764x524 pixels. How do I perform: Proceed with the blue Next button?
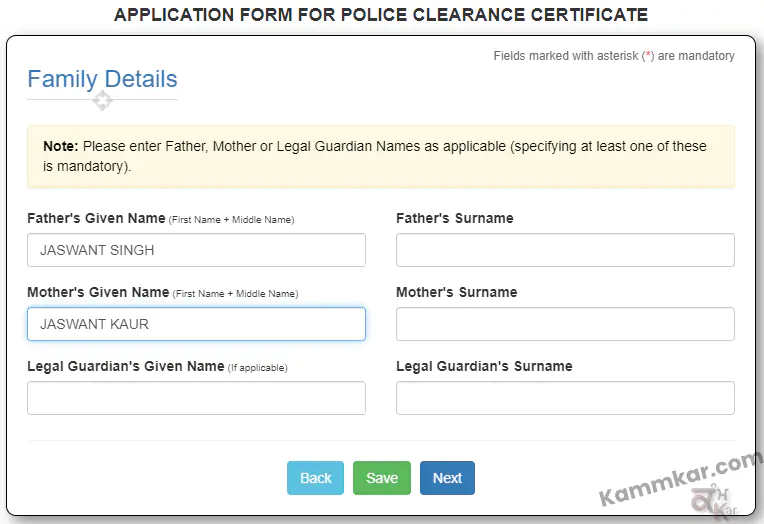pyautogui.click(x=447, y=478)
